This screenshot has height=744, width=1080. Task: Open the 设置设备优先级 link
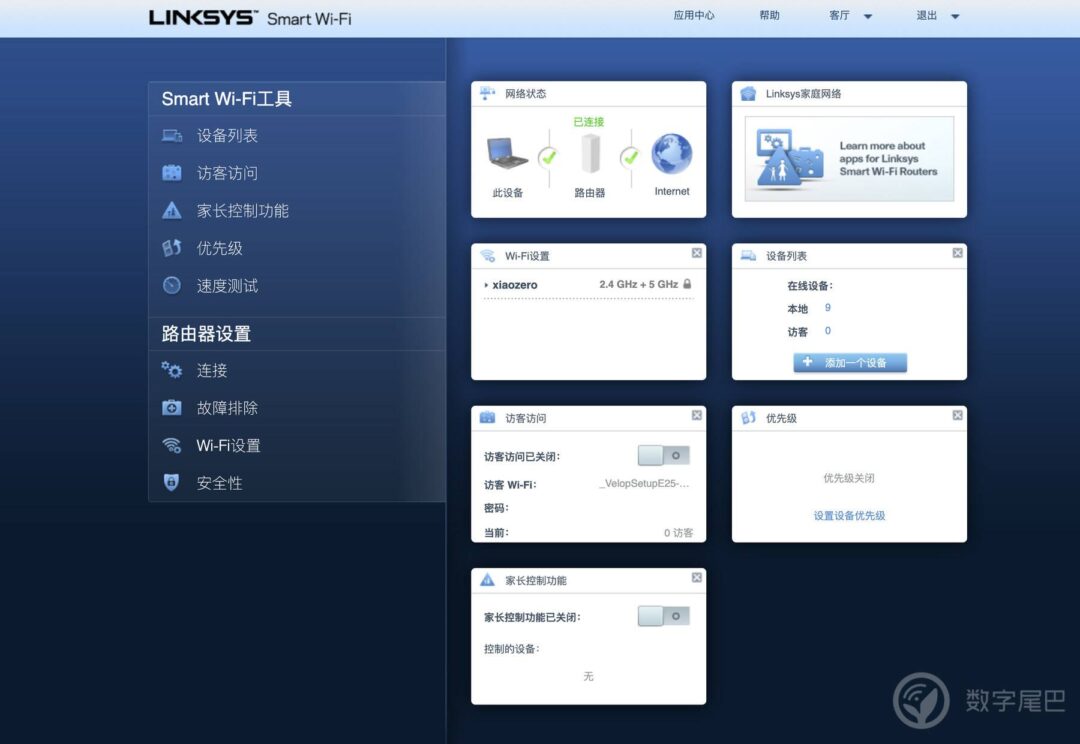click(x=849, y=515)
